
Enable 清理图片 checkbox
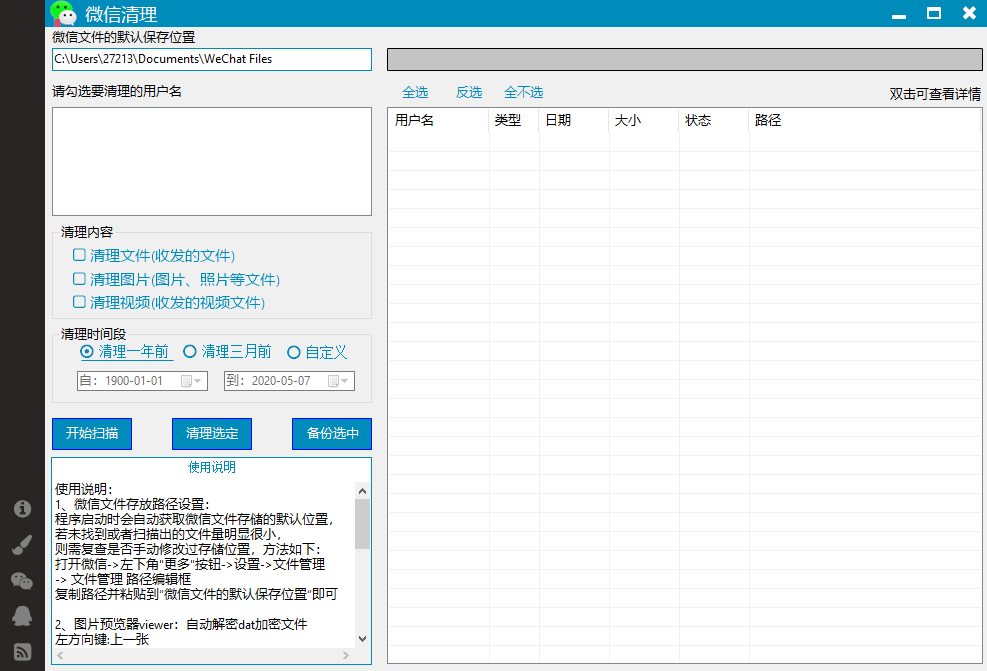click(79, 279)
